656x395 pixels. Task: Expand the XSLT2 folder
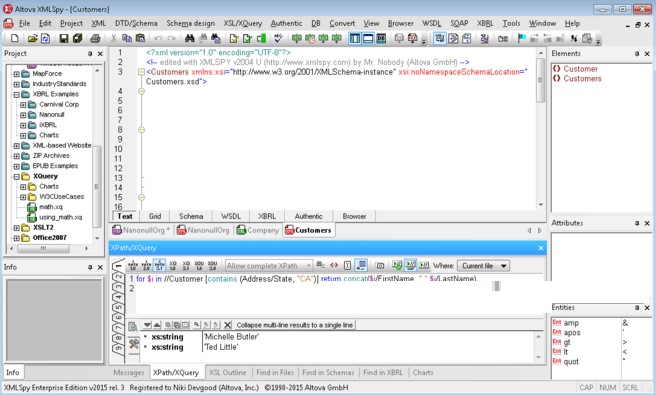coord(16,228)
